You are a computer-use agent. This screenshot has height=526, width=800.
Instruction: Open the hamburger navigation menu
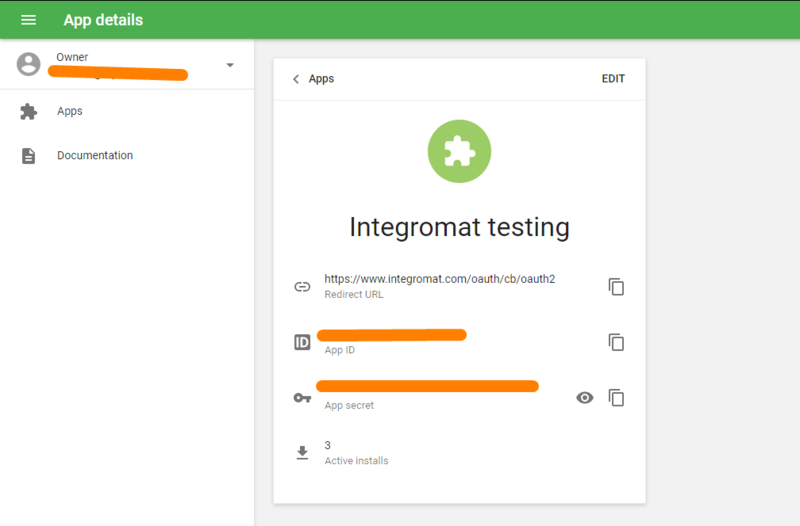coord(28,20)
